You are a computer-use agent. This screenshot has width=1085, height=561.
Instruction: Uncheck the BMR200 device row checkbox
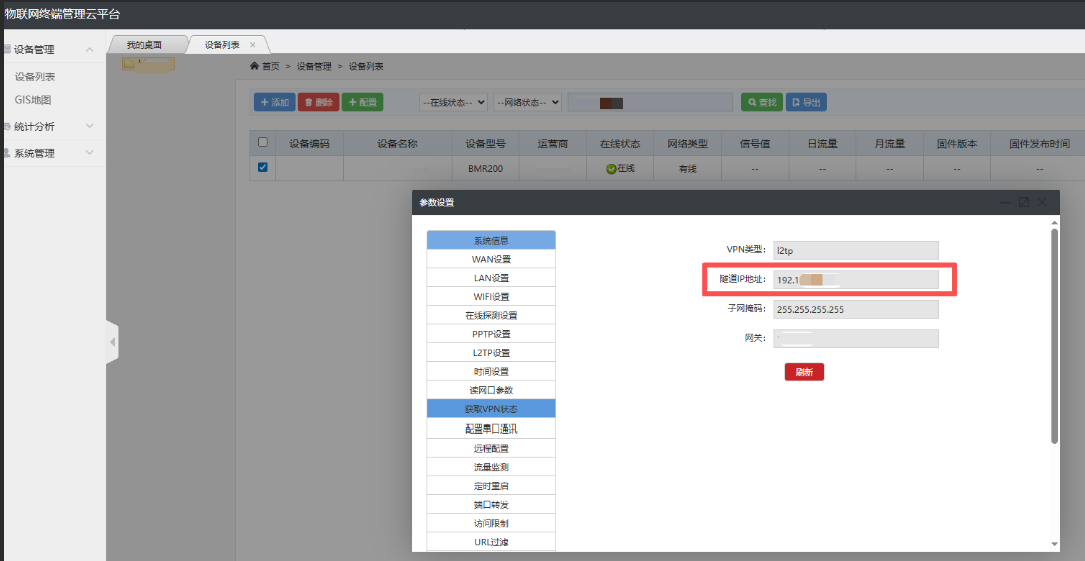pos(263,168)
